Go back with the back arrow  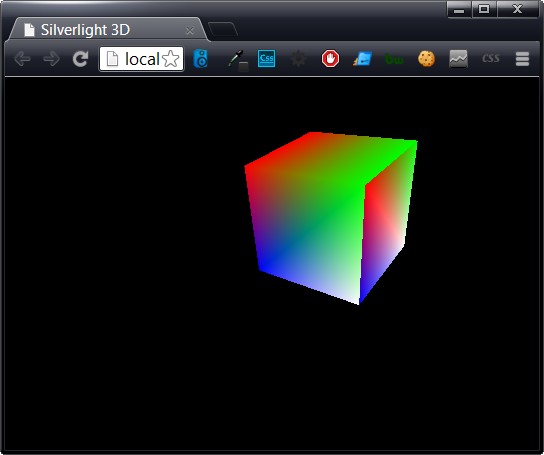[x=23, y=59]
